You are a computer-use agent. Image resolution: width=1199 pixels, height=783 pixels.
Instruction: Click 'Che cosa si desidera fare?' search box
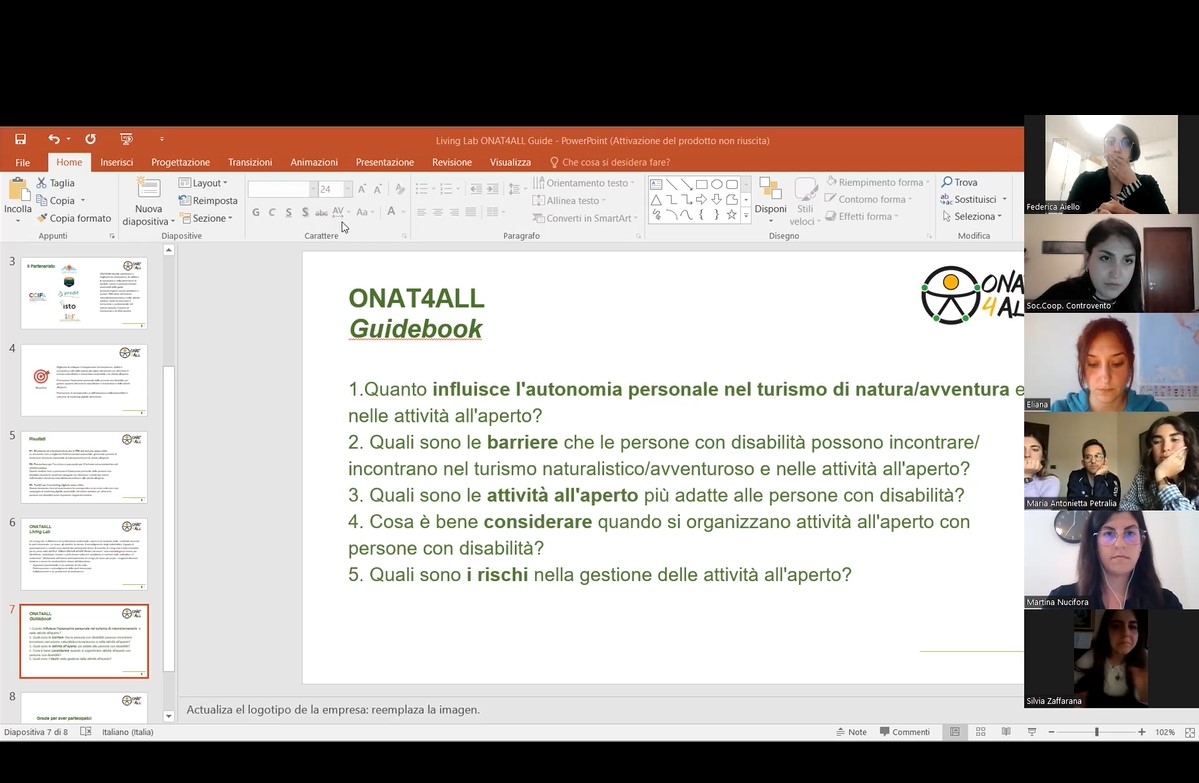point(609,162)
